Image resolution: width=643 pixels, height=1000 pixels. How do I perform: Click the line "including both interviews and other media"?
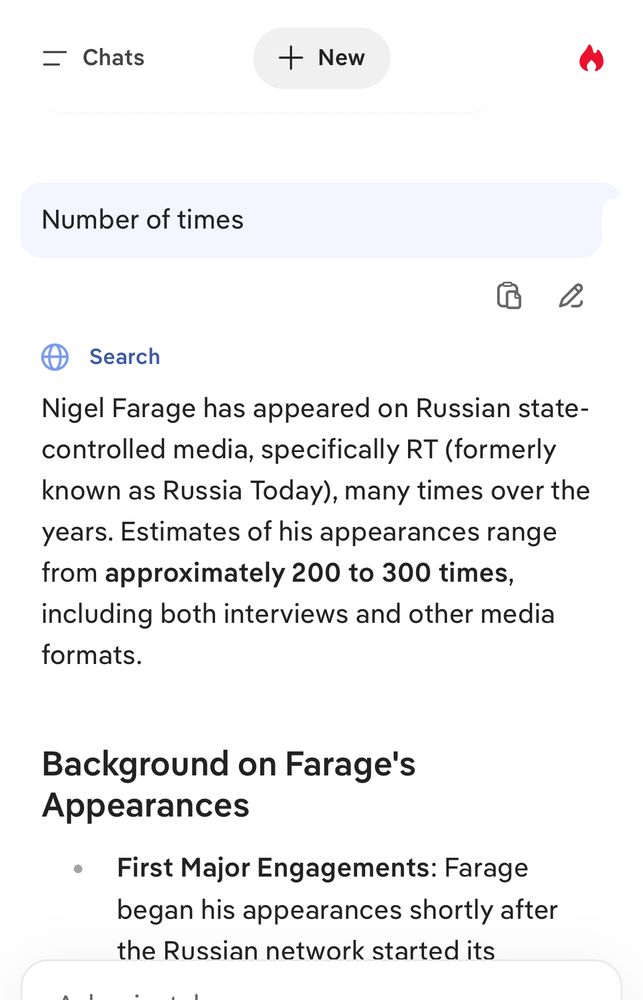[297, 614]
